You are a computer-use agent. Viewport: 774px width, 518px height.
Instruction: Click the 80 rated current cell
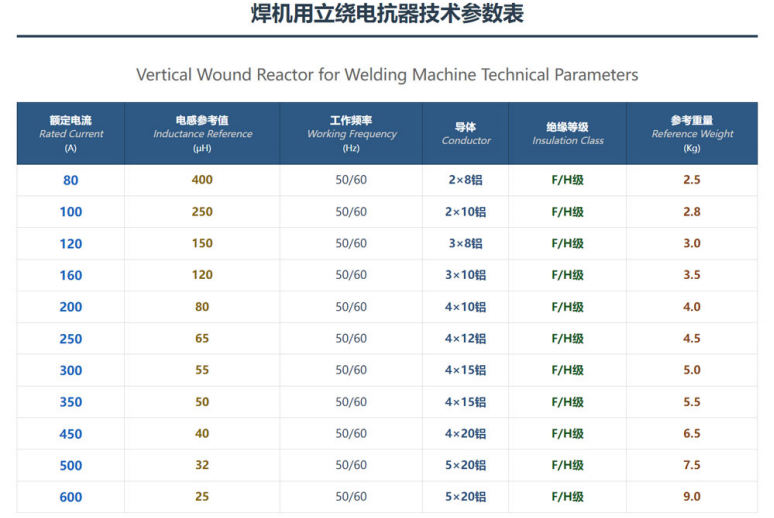coord(71,180)
